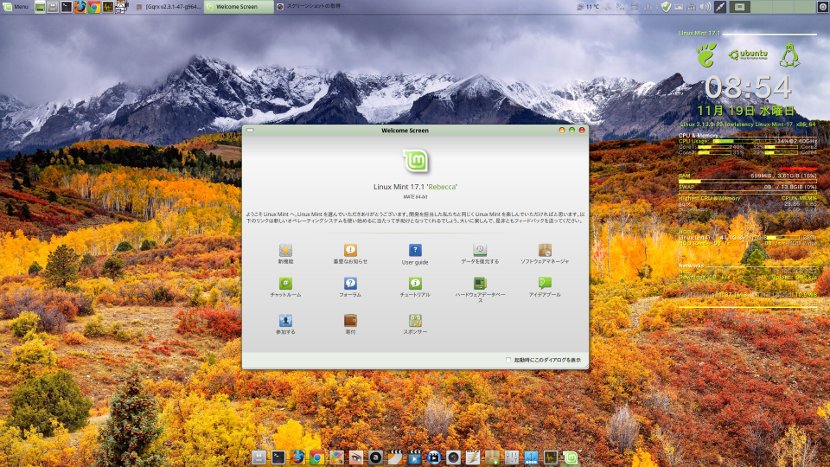Viewport: 830px width, 467px height.
Task: Open system monitor icon in top panel
Action: tap(107, 7)
